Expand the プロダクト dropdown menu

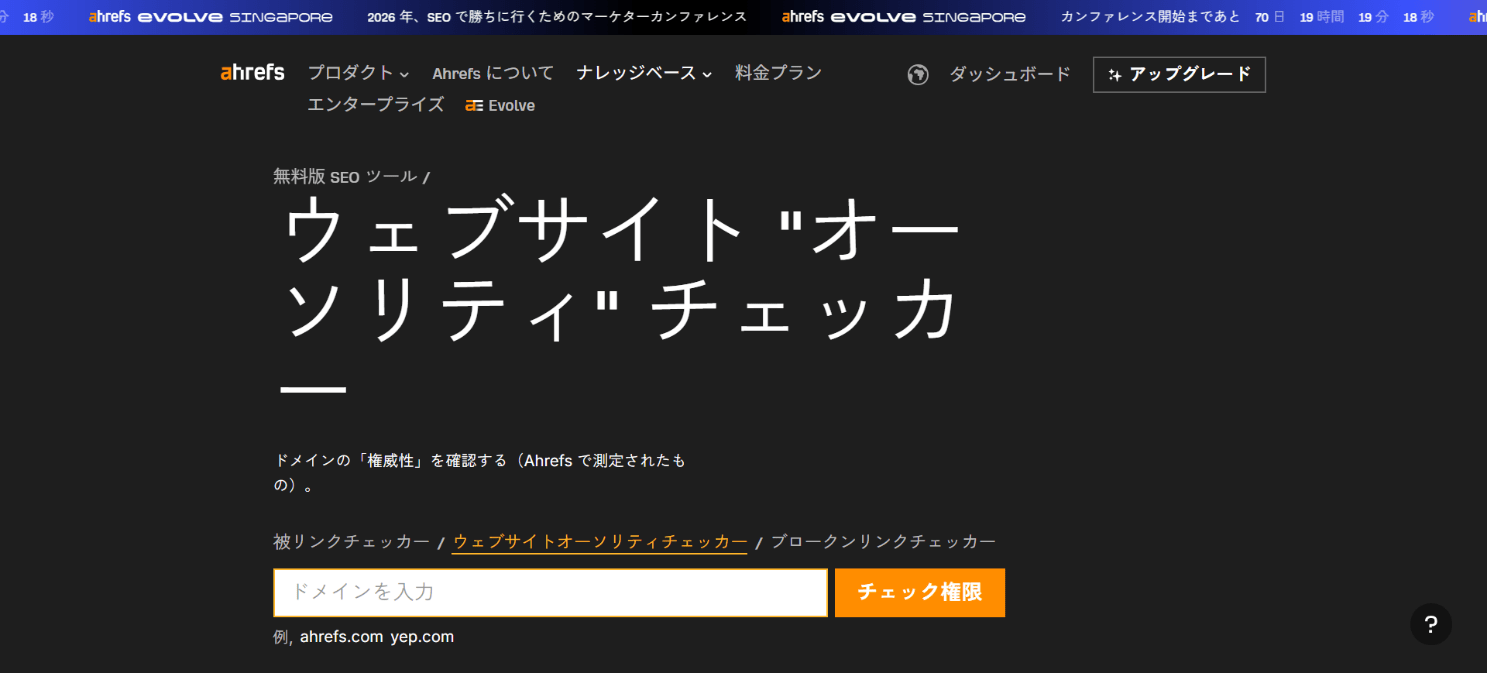pos(349,73)
